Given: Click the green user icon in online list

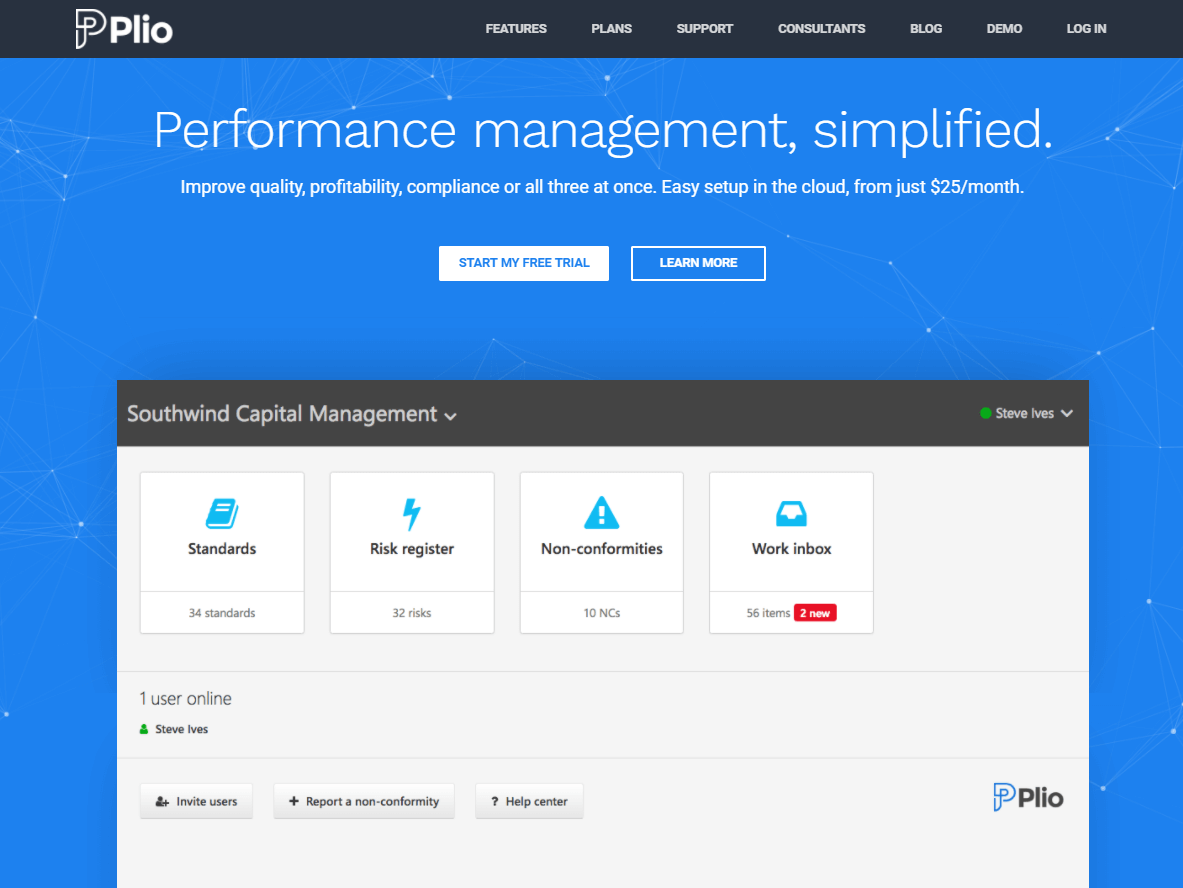Looking at the screenshot, I should [144, 729].
